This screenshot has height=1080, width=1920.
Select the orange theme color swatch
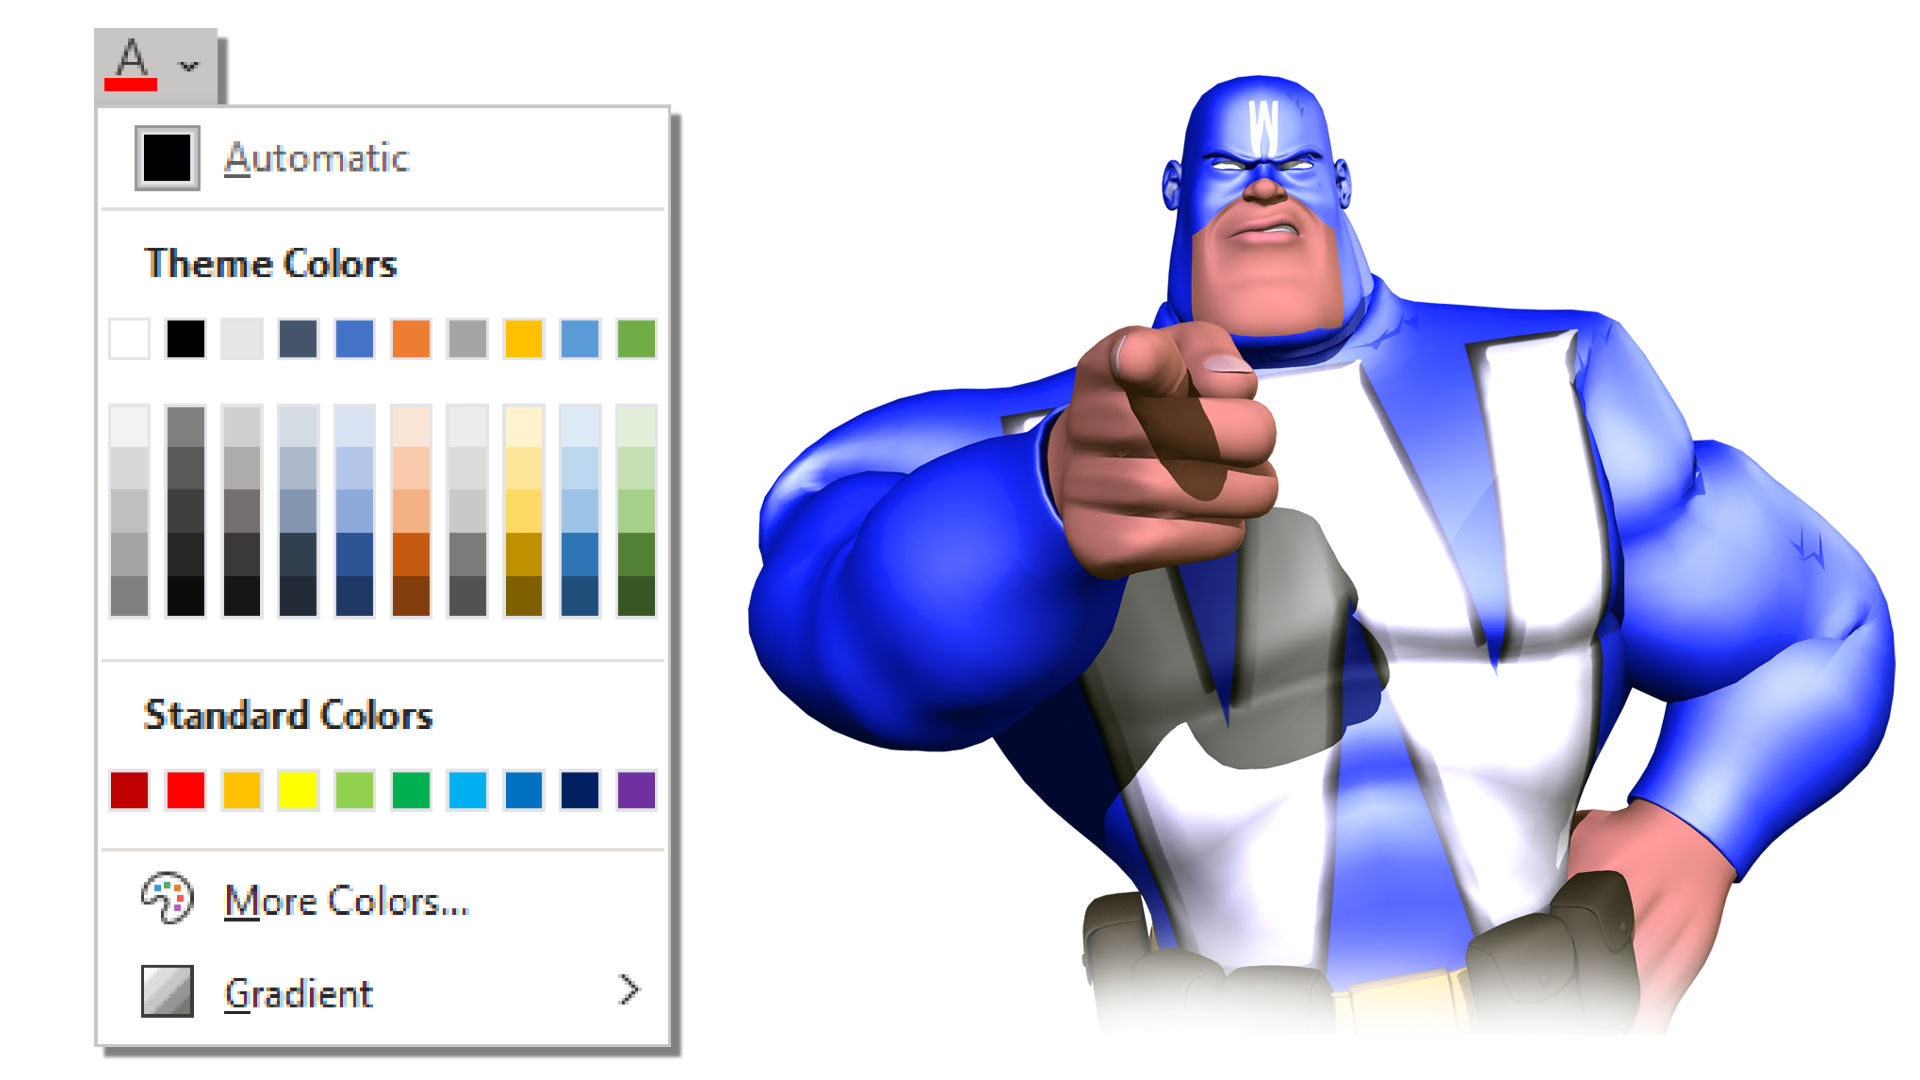[410, 339]
